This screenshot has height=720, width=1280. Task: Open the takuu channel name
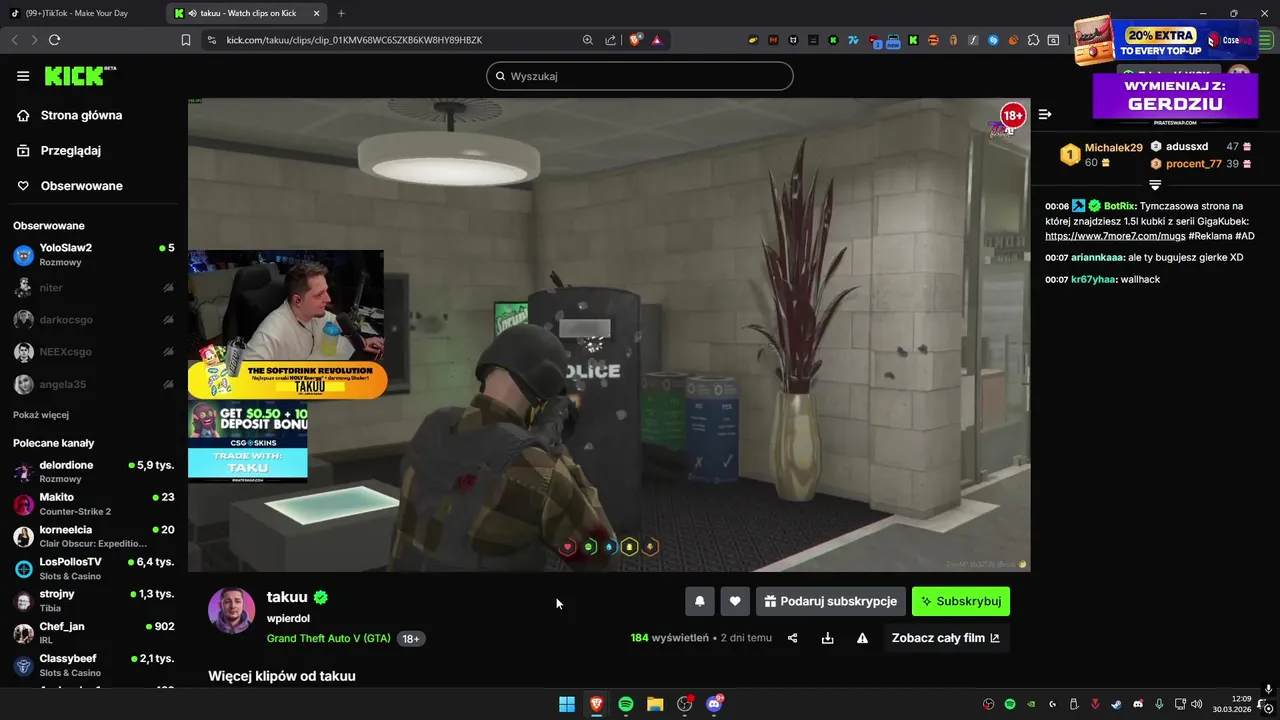[287, 597]
